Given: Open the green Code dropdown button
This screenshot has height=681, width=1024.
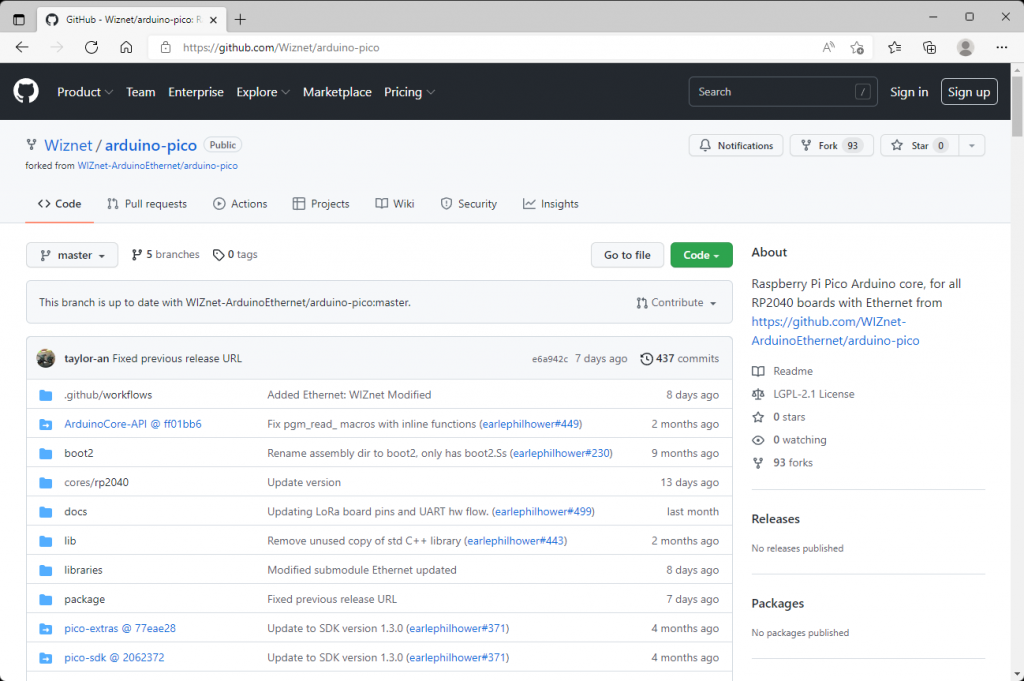Looking at the screenshot, I should pyautogui.click(x=701, y=255).
